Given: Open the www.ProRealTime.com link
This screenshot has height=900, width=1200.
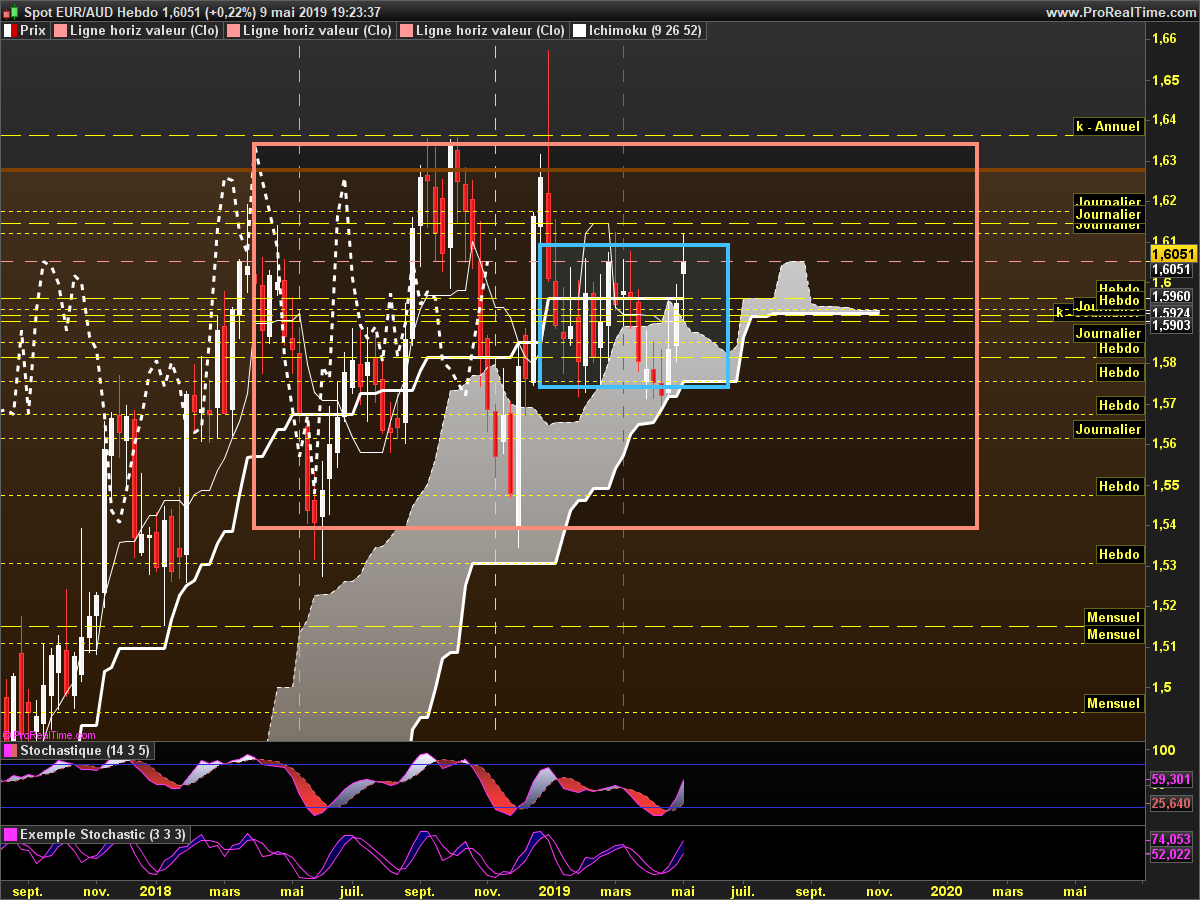Looking at the screenshot, I should (1119, 12).
